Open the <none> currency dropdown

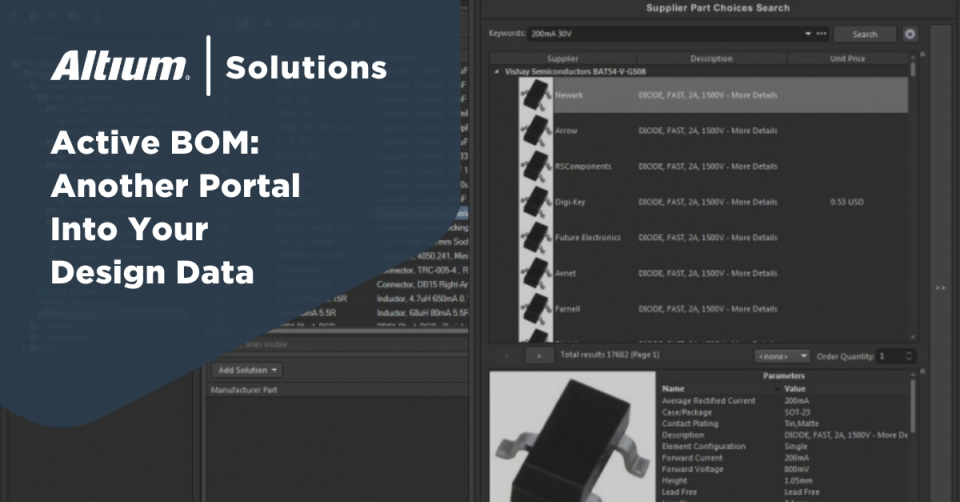coord(783,356)
